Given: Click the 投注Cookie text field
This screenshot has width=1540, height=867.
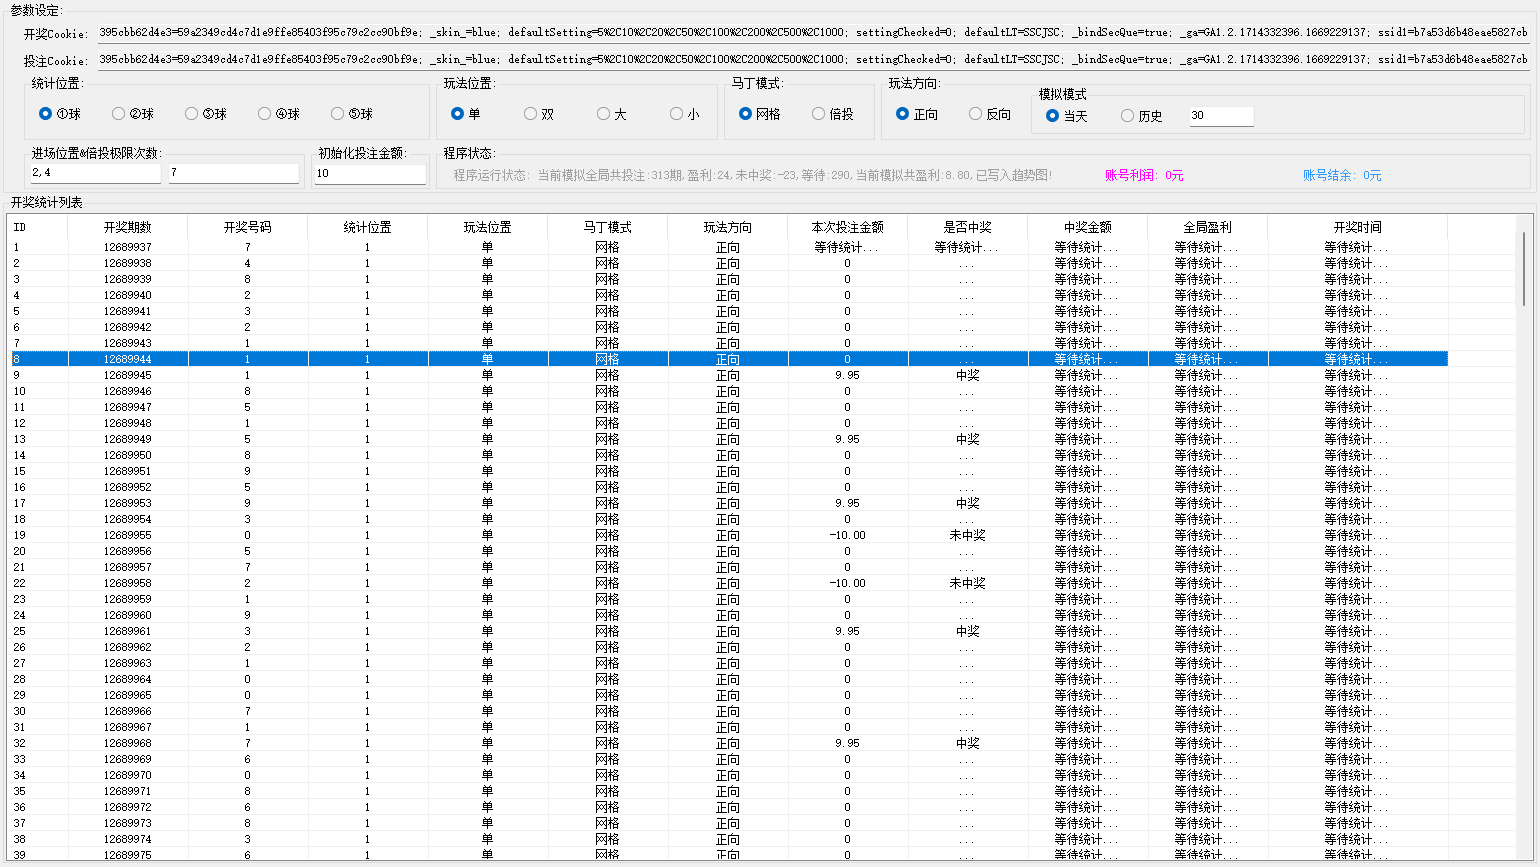Looking at the screenshot, I should [812, 60].
